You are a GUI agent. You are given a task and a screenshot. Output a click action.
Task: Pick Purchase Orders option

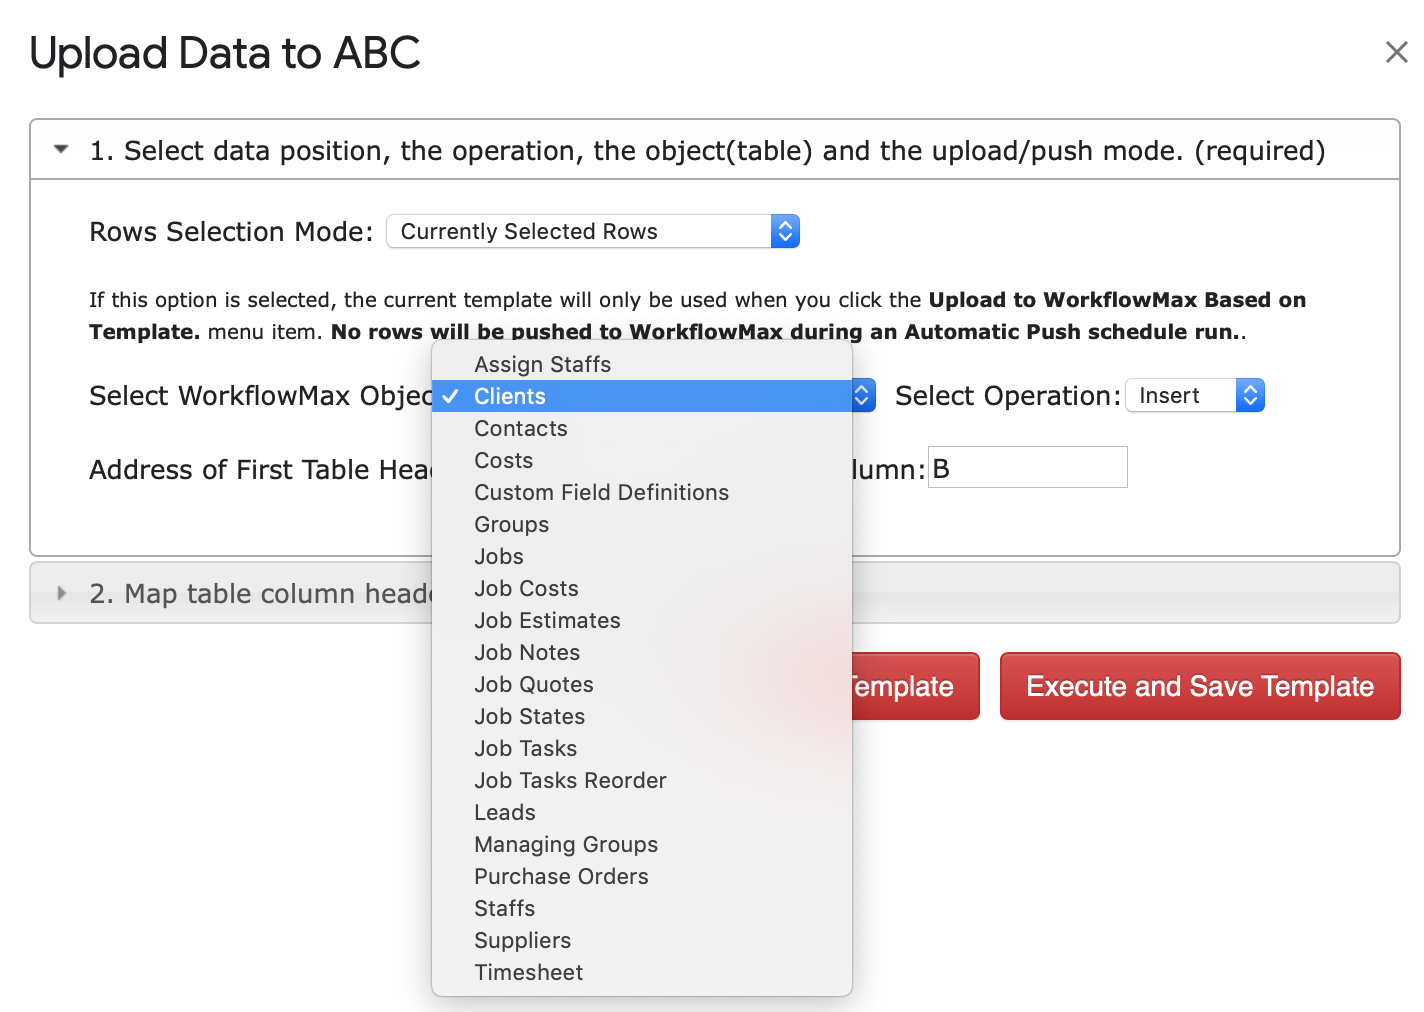(x=642, y=876)
